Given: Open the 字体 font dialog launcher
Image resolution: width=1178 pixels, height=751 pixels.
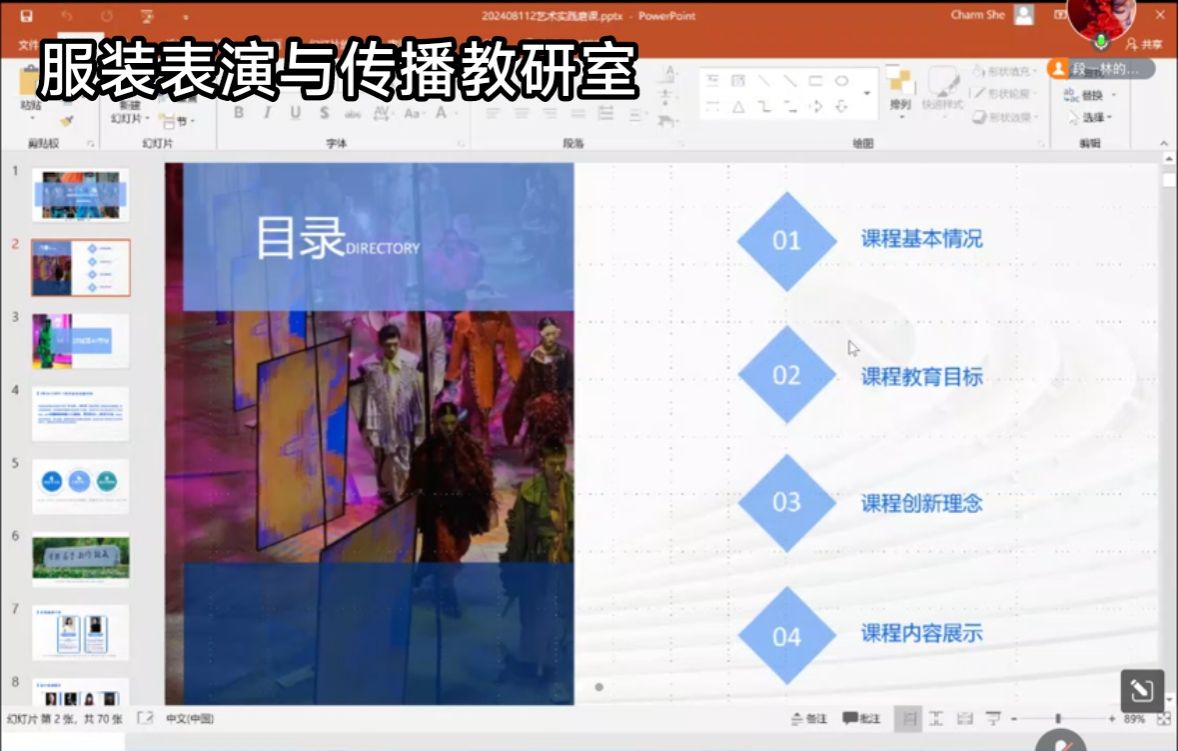Looking at the screenshot, I should tap(461, 143).
